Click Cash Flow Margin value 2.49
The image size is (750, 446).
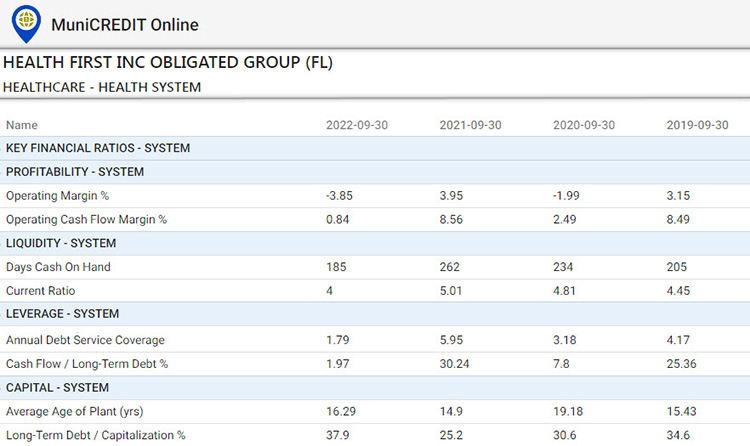pos(564,220)
